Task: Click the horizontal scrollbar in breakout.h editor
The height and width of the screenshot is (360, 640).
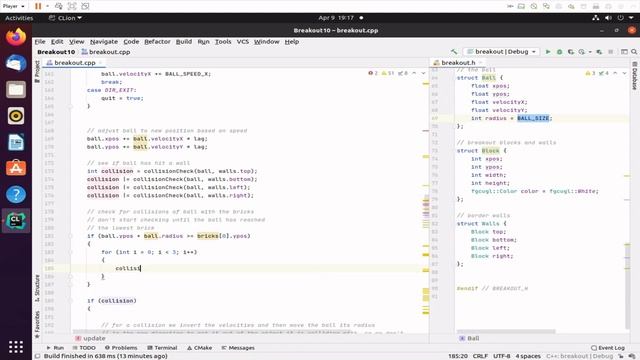Action: pyautogui.click(x=506, y=331)
